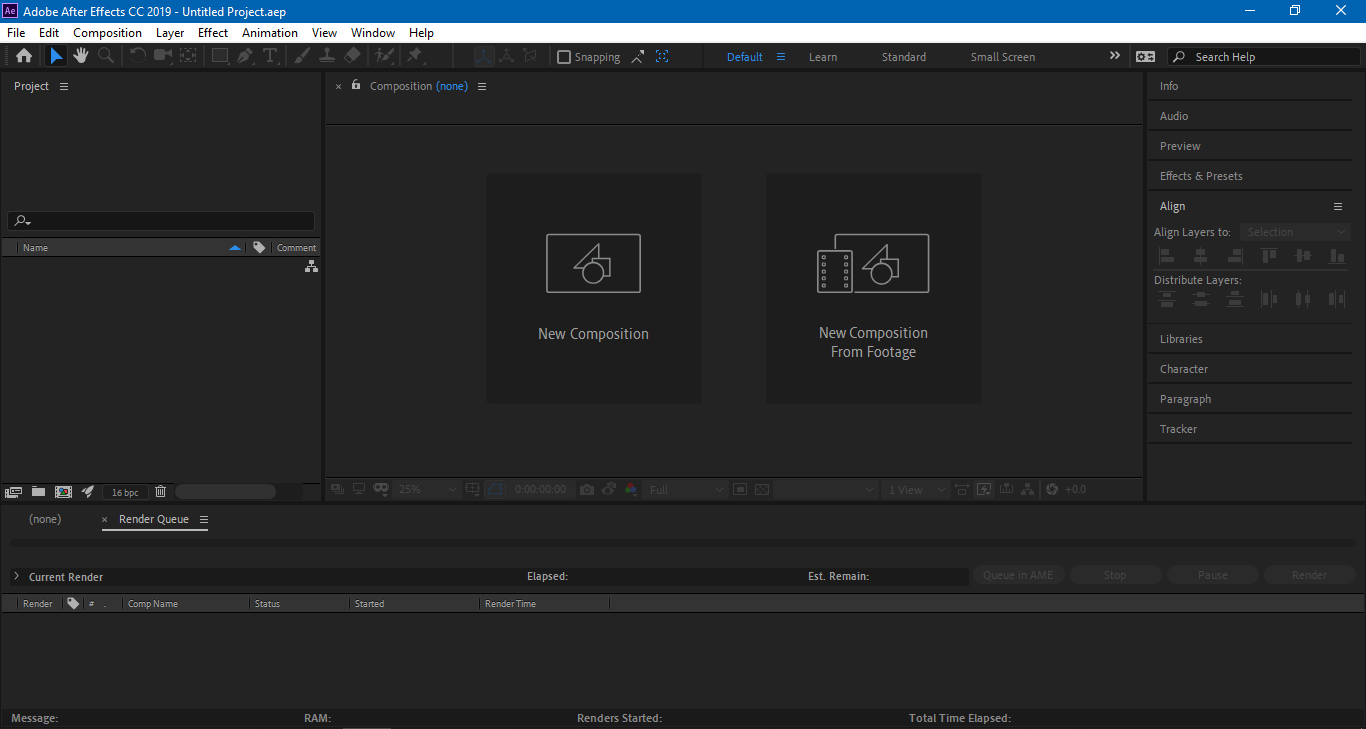Expand the Current Render details
Image resolution: width=1366 pixels, height=729 pixels.
click(x=16, y=576)
